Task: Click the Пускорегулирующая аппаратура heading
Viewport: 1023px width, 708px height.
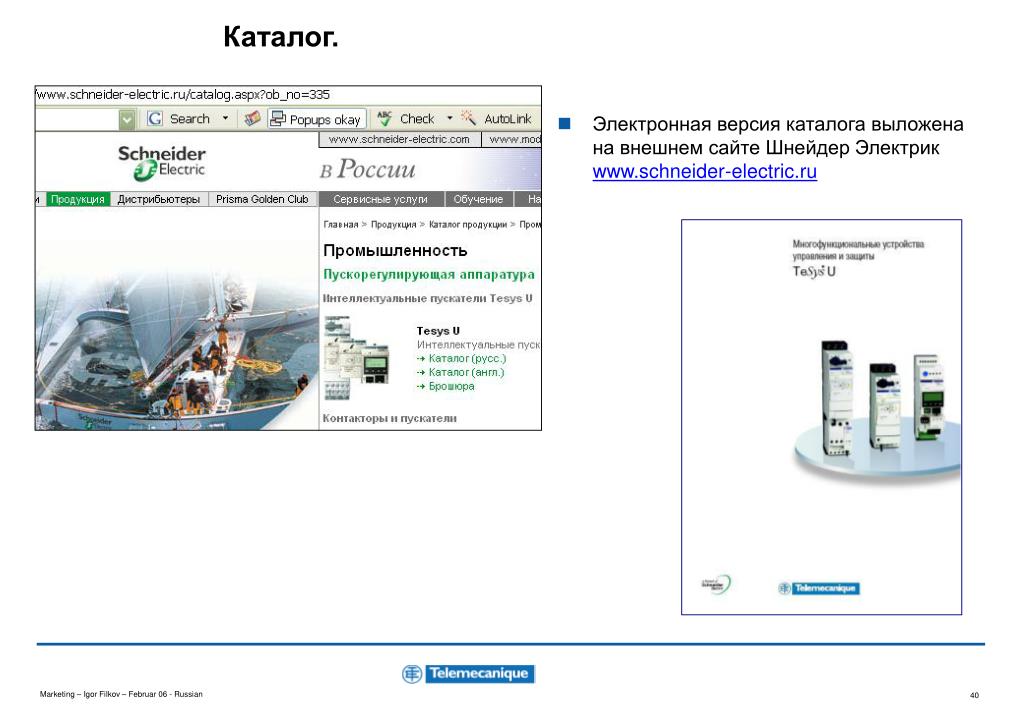Action: pyautogui.click(x=429, y=275)
